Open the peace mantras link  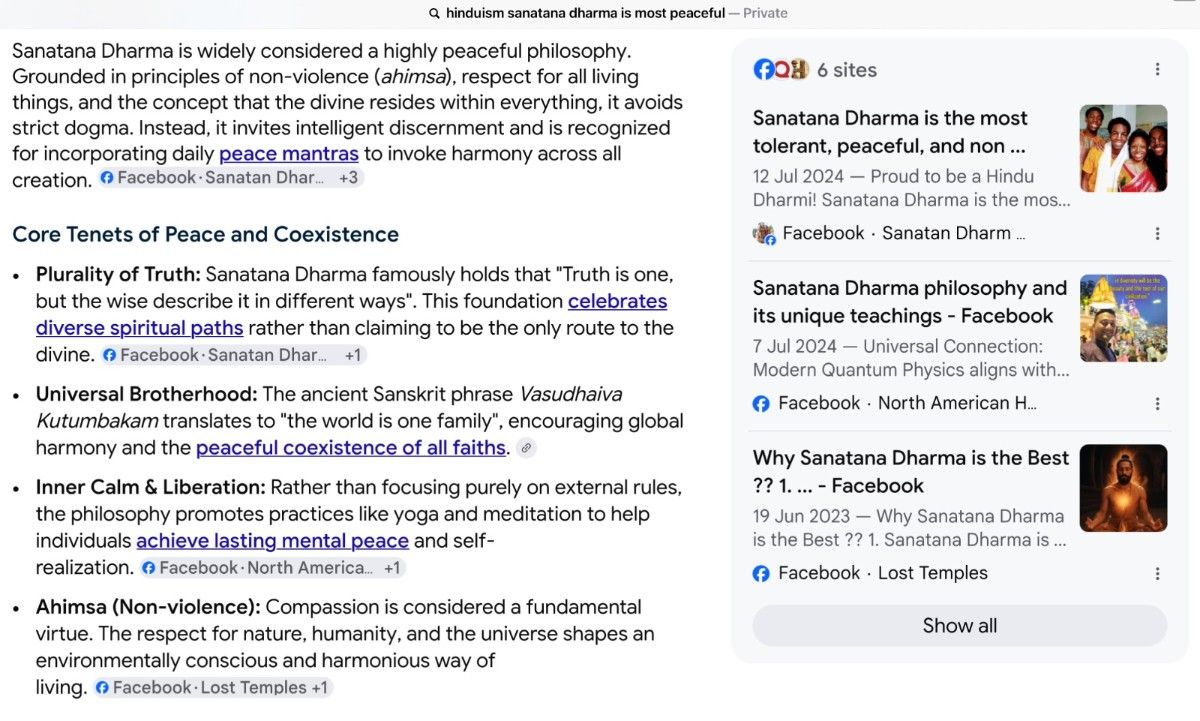(289, 154)
